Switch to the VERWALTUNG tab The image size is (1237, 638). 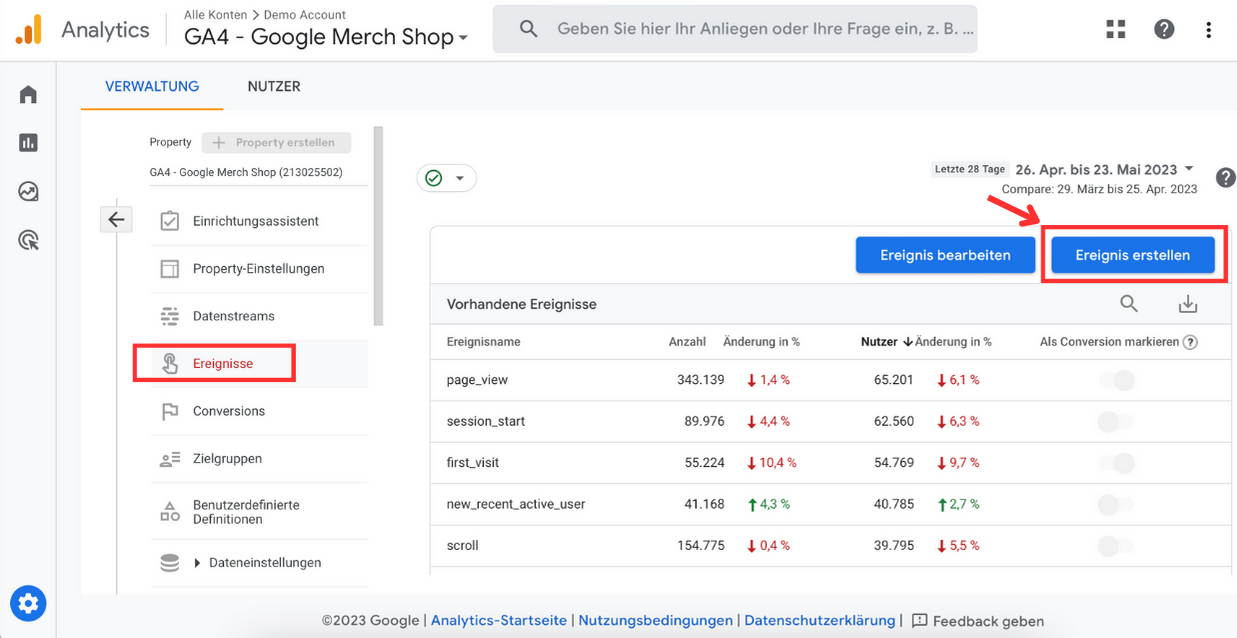tap(152, 86)
